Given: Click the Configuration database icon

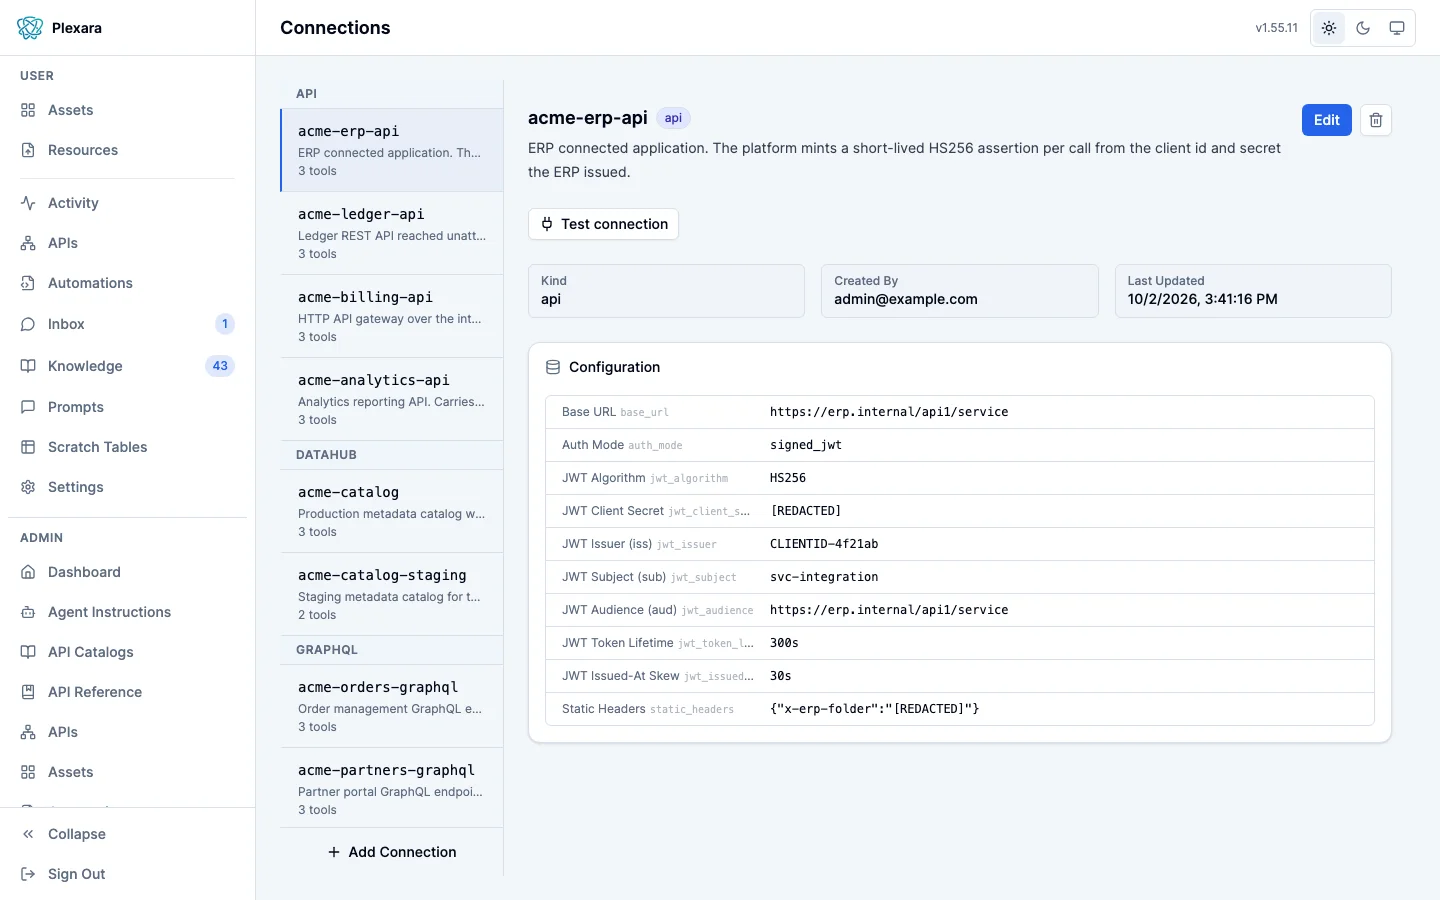Looking at the screenshot, I should click(553, 367).
